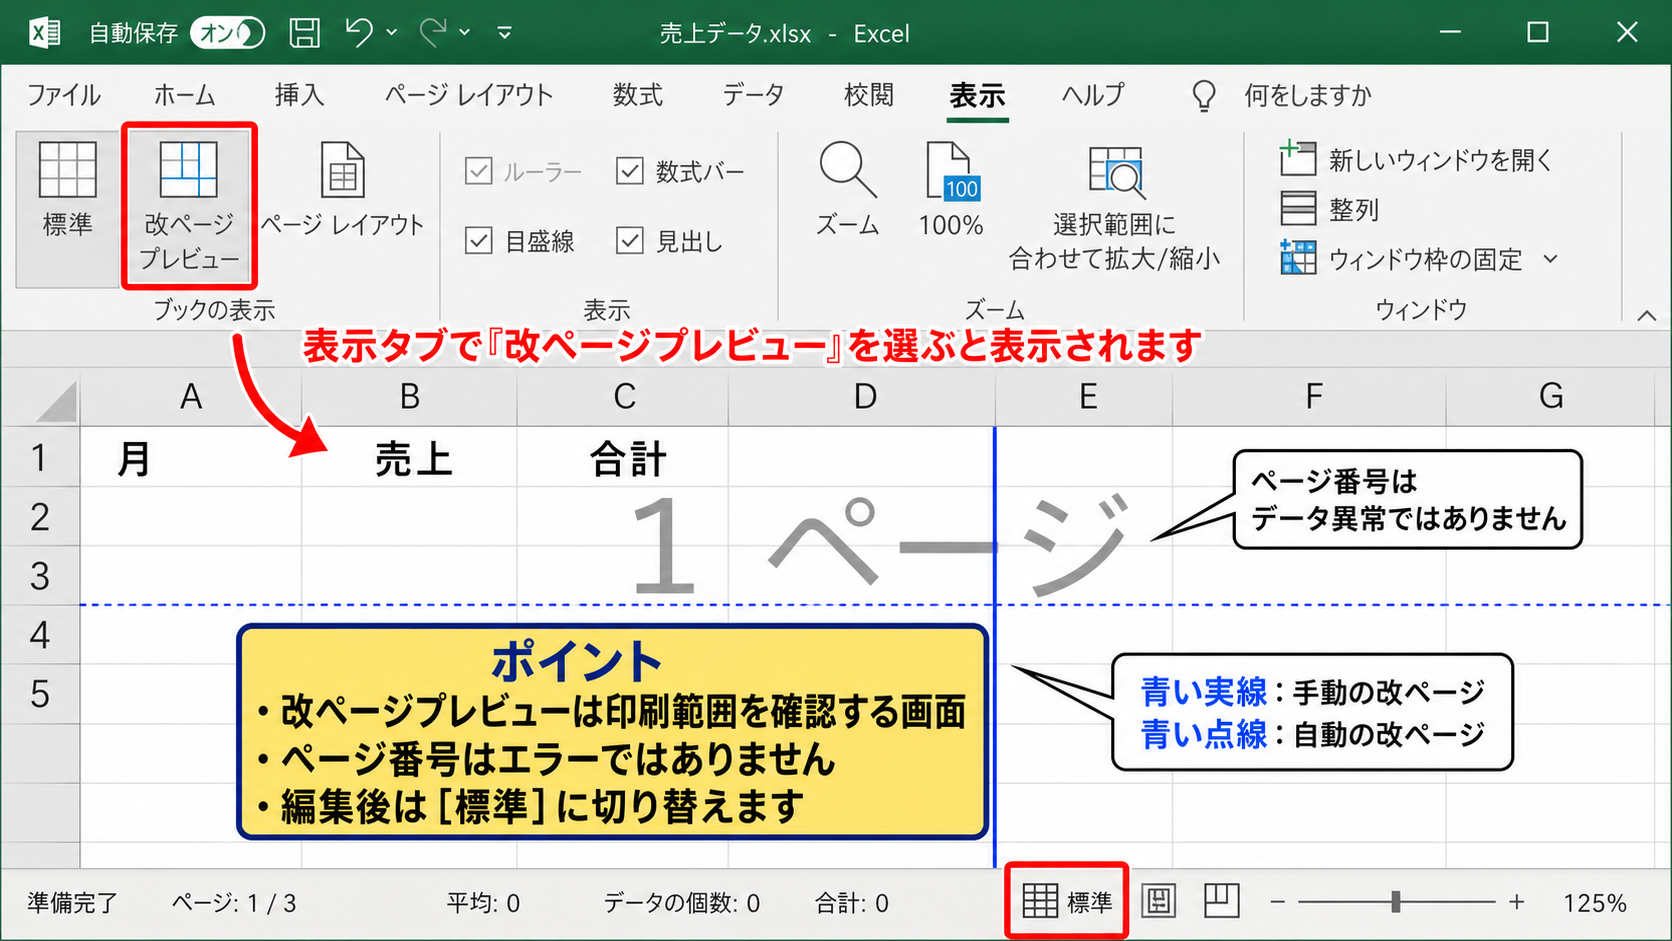Click the zoom slider handle

(1395, 902)
